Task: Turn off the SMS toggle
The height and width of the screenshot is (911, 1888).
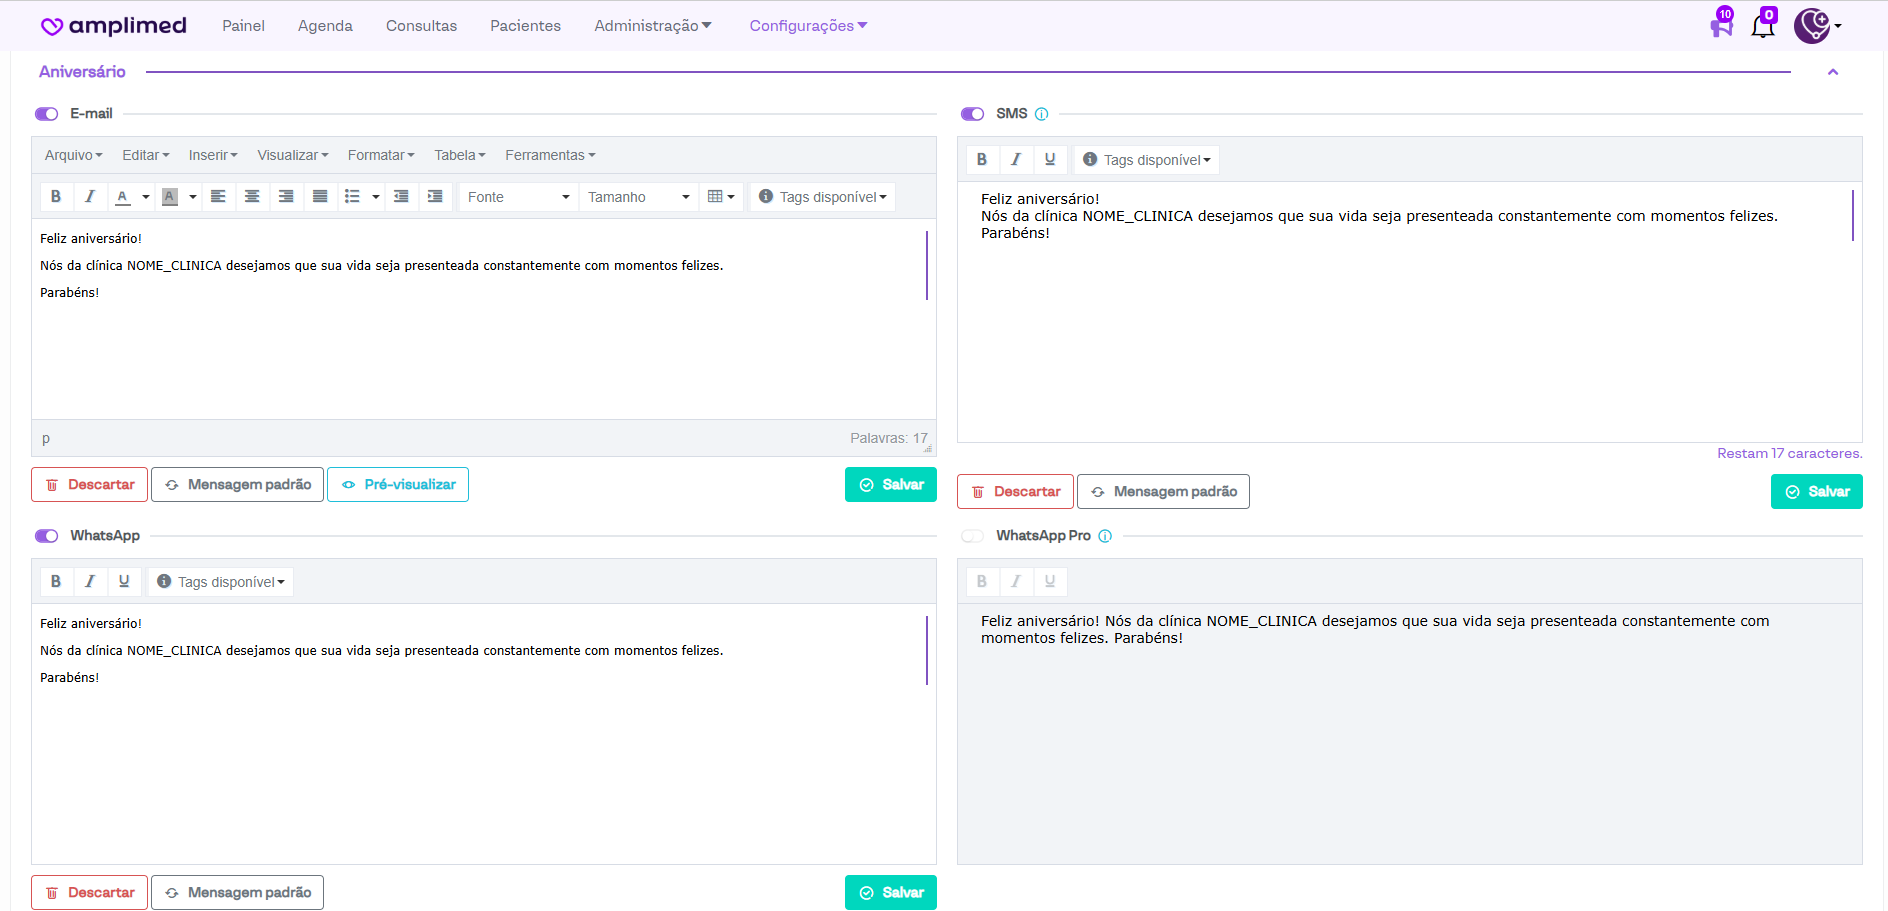Action: [972, 114]
